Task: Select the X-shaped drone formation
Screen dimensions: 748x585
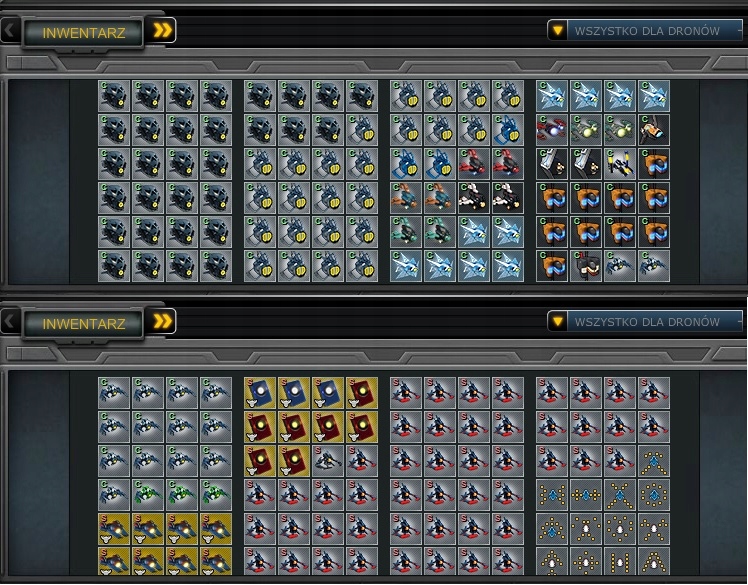Action: 620,495
